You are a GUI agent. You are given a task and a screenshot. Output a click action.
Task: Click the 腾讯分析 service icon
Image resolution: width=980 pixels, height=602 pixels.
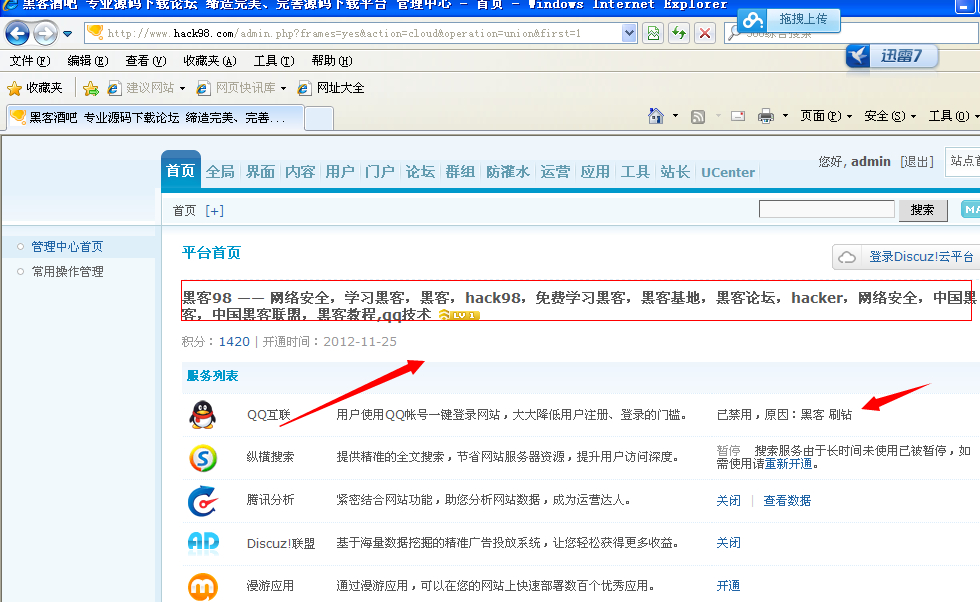[203, 501]
